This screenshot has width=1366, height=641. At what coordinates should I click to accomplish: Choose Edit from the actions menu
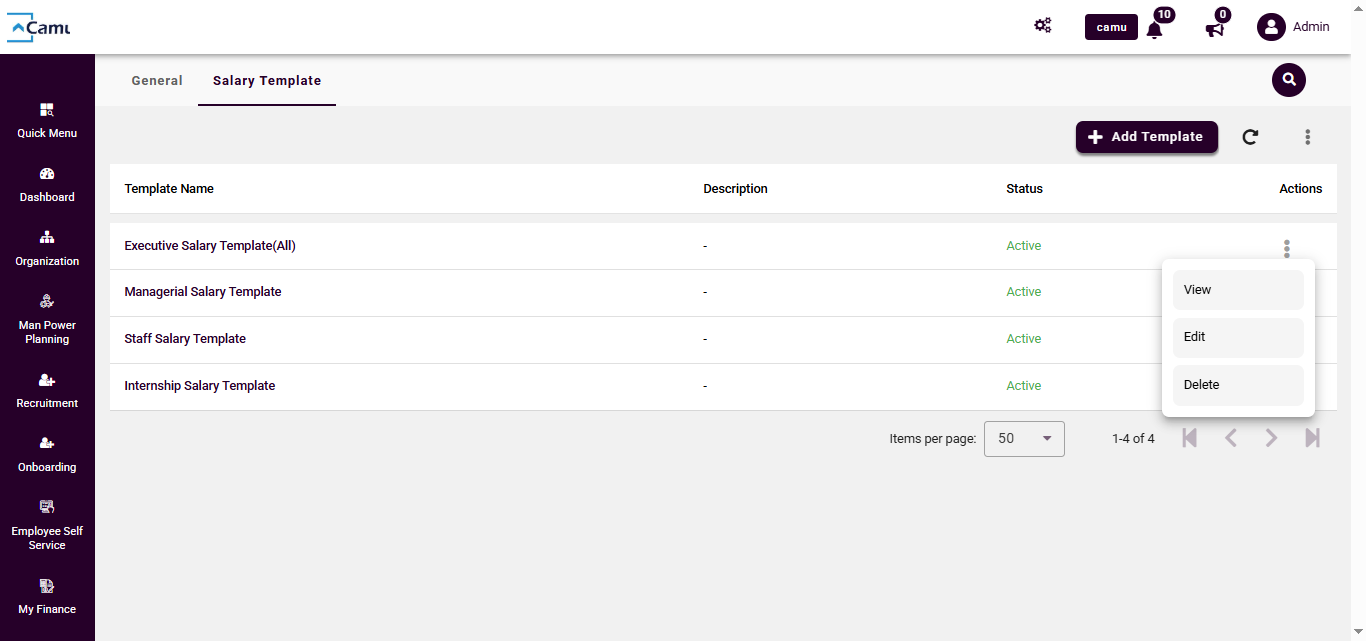point(1238,337)
